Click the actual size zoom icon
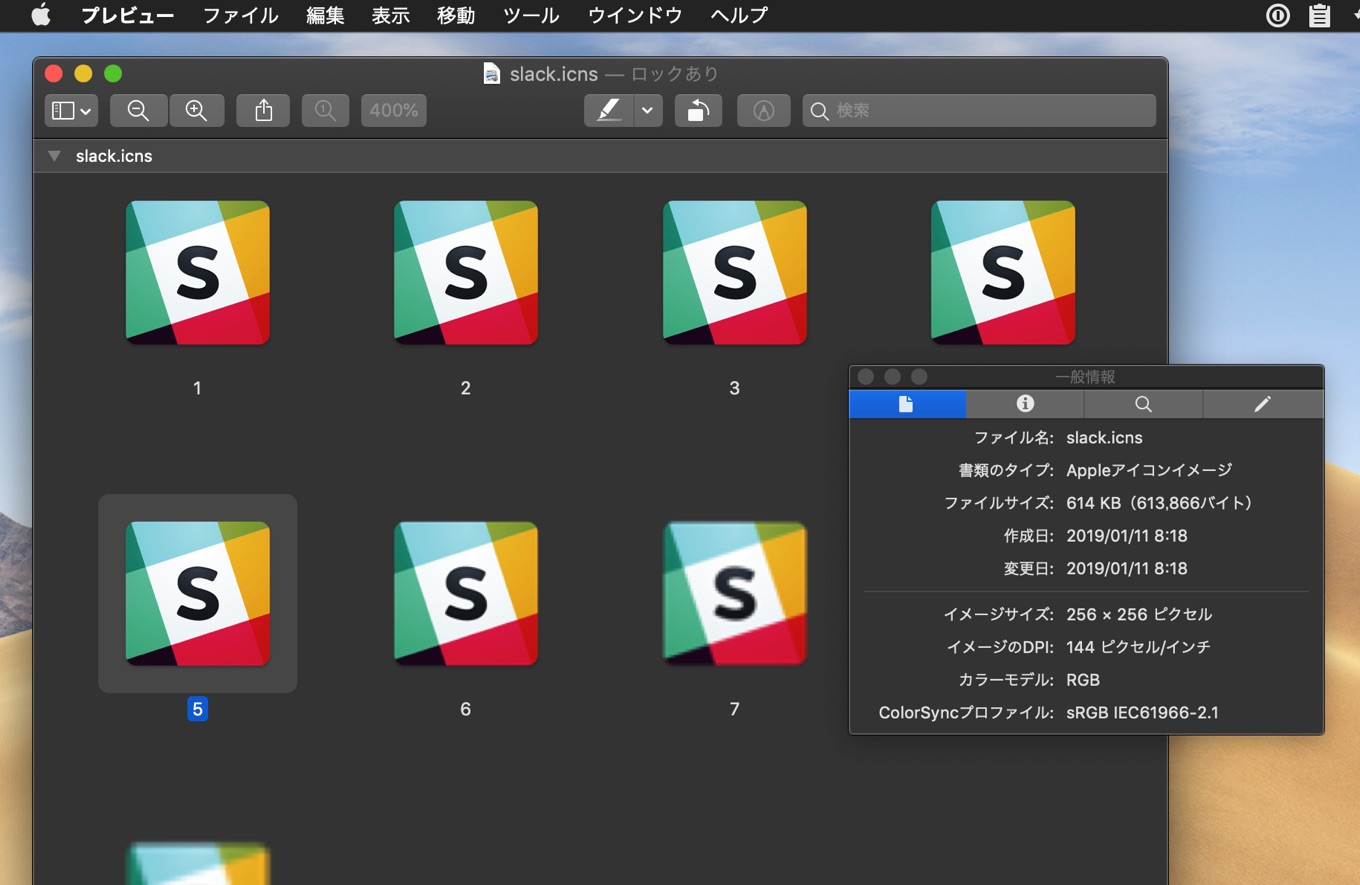 coord(325,111)
